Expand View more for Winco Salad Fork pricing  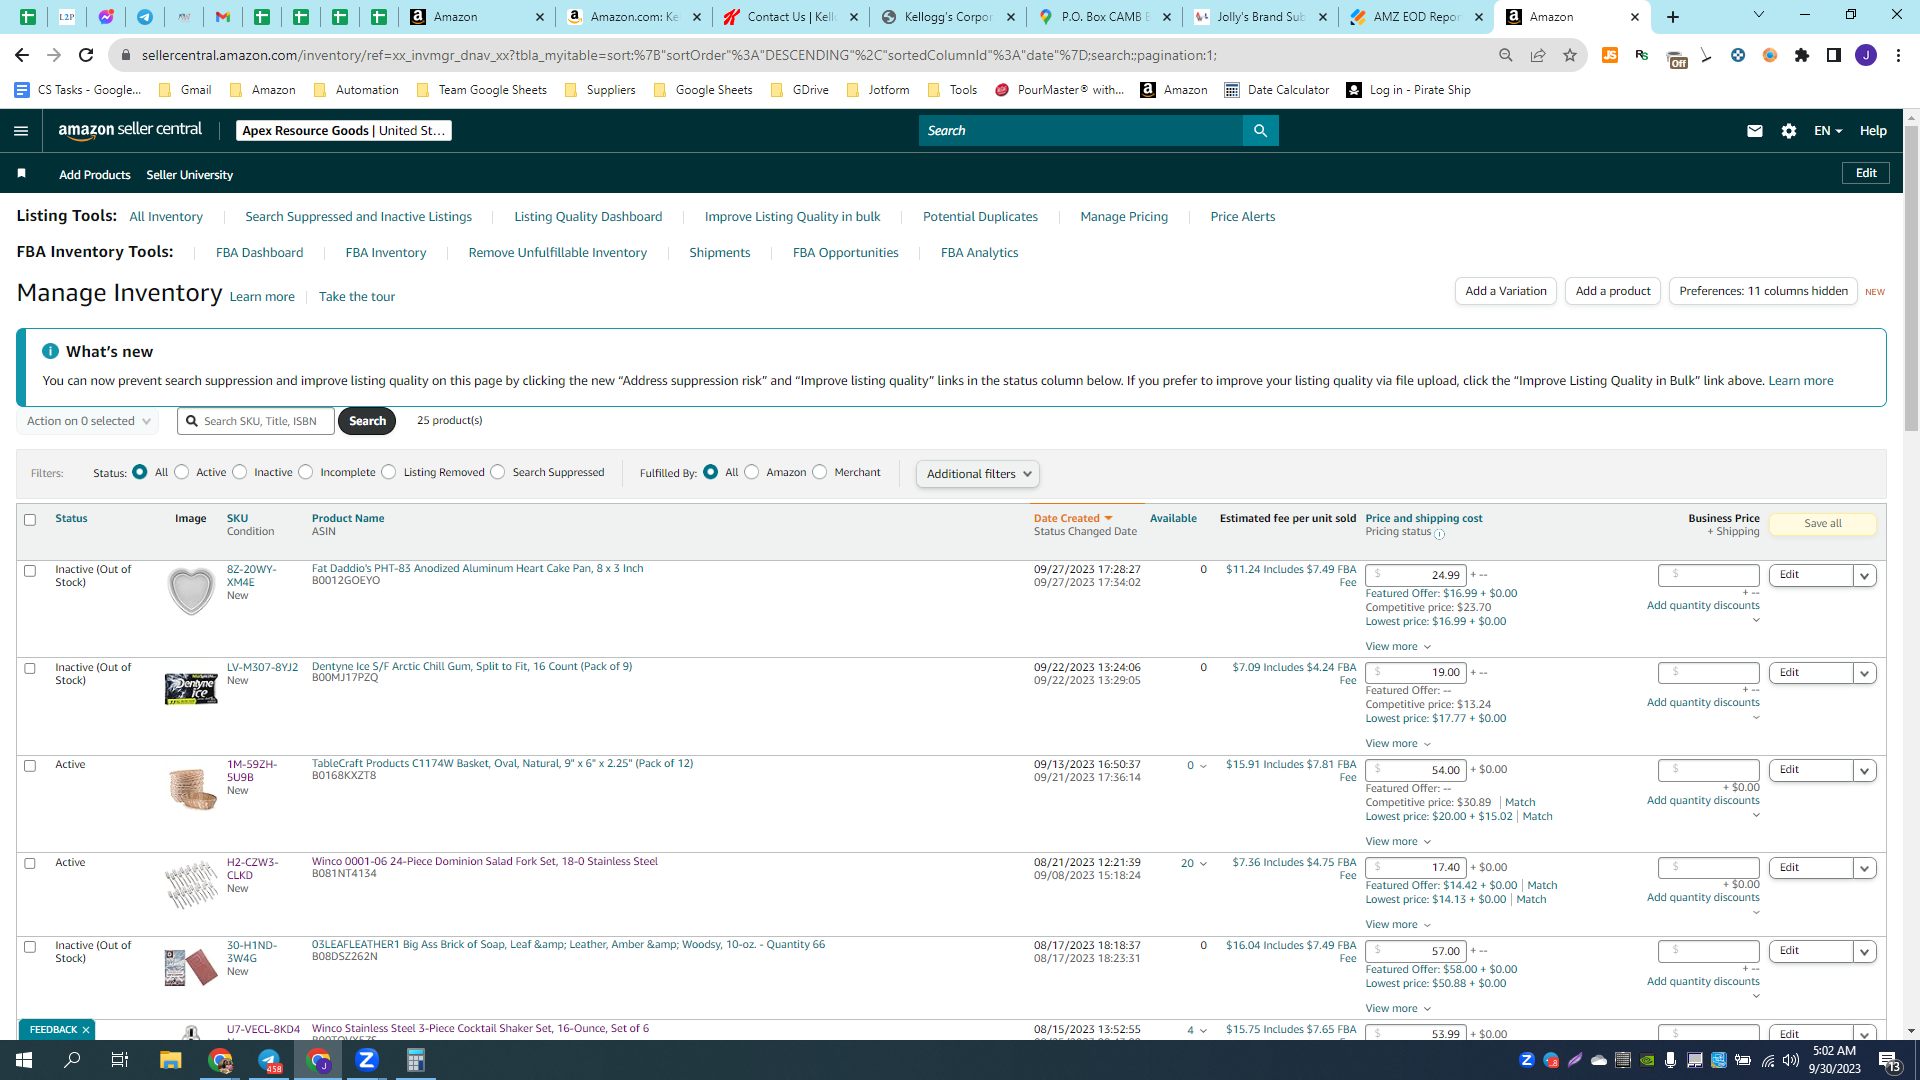pos(1398,925)
